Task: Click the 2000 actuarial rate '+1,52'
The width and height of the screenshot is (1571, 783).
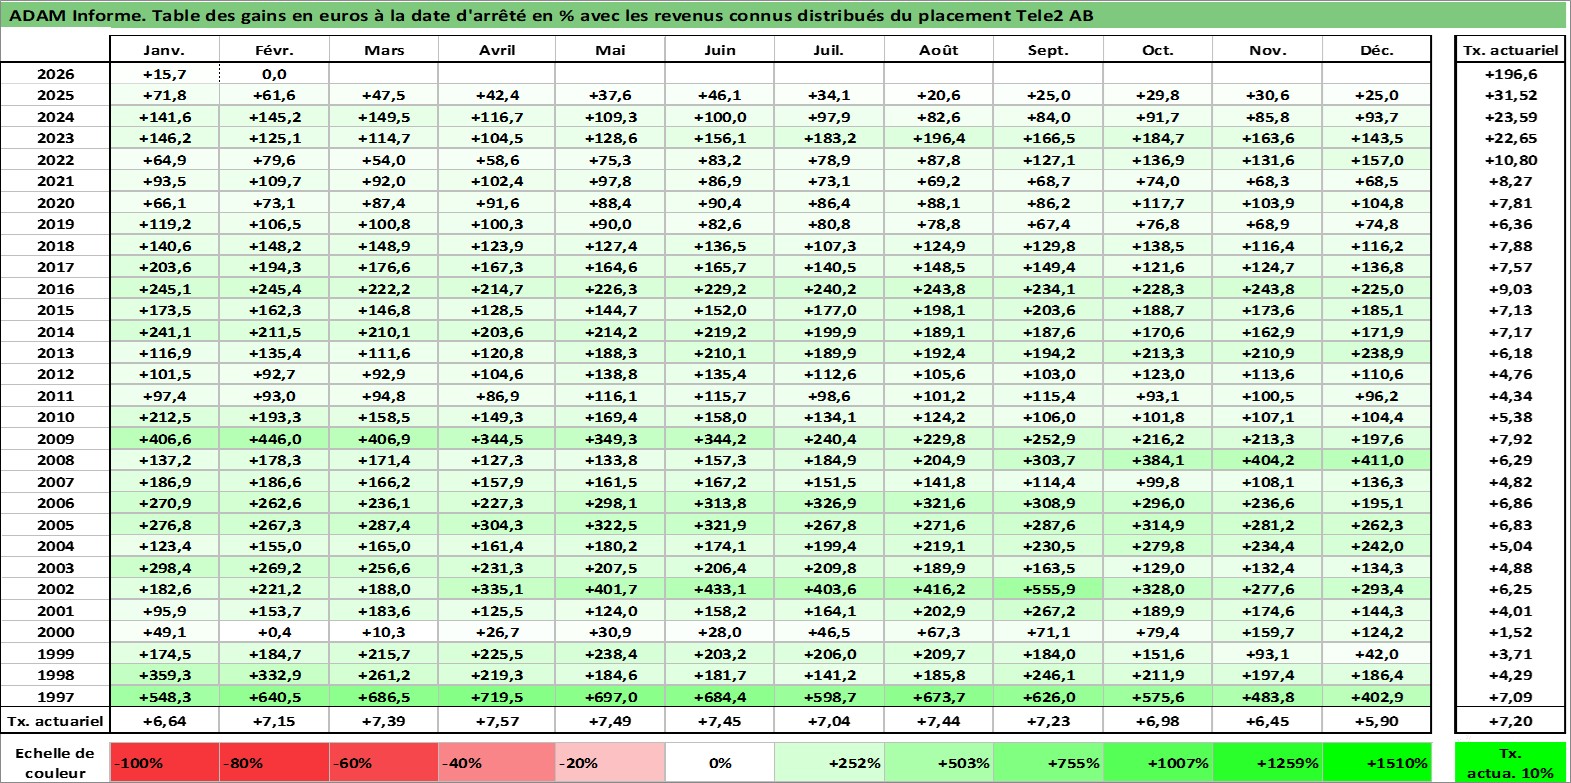Action: (1510, 632)
